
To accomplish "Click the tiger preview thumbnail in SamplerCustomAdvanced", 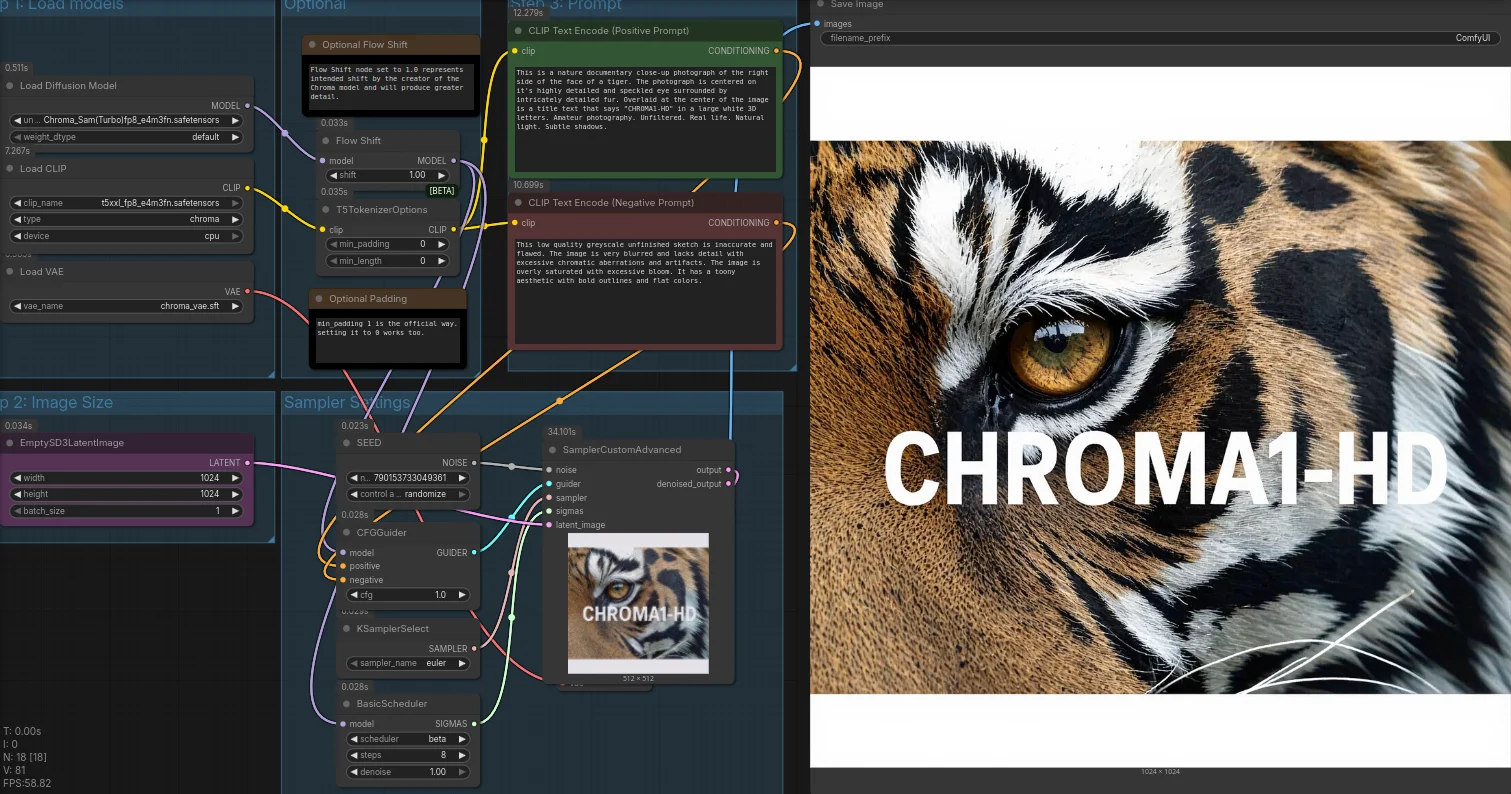I will click(x=638, y=603).
